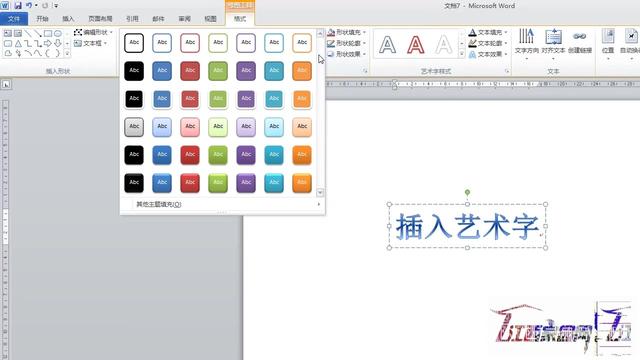640x360 pixels.
Task: Click the 文字方向 (Text Direction) button
Action: 527,44
